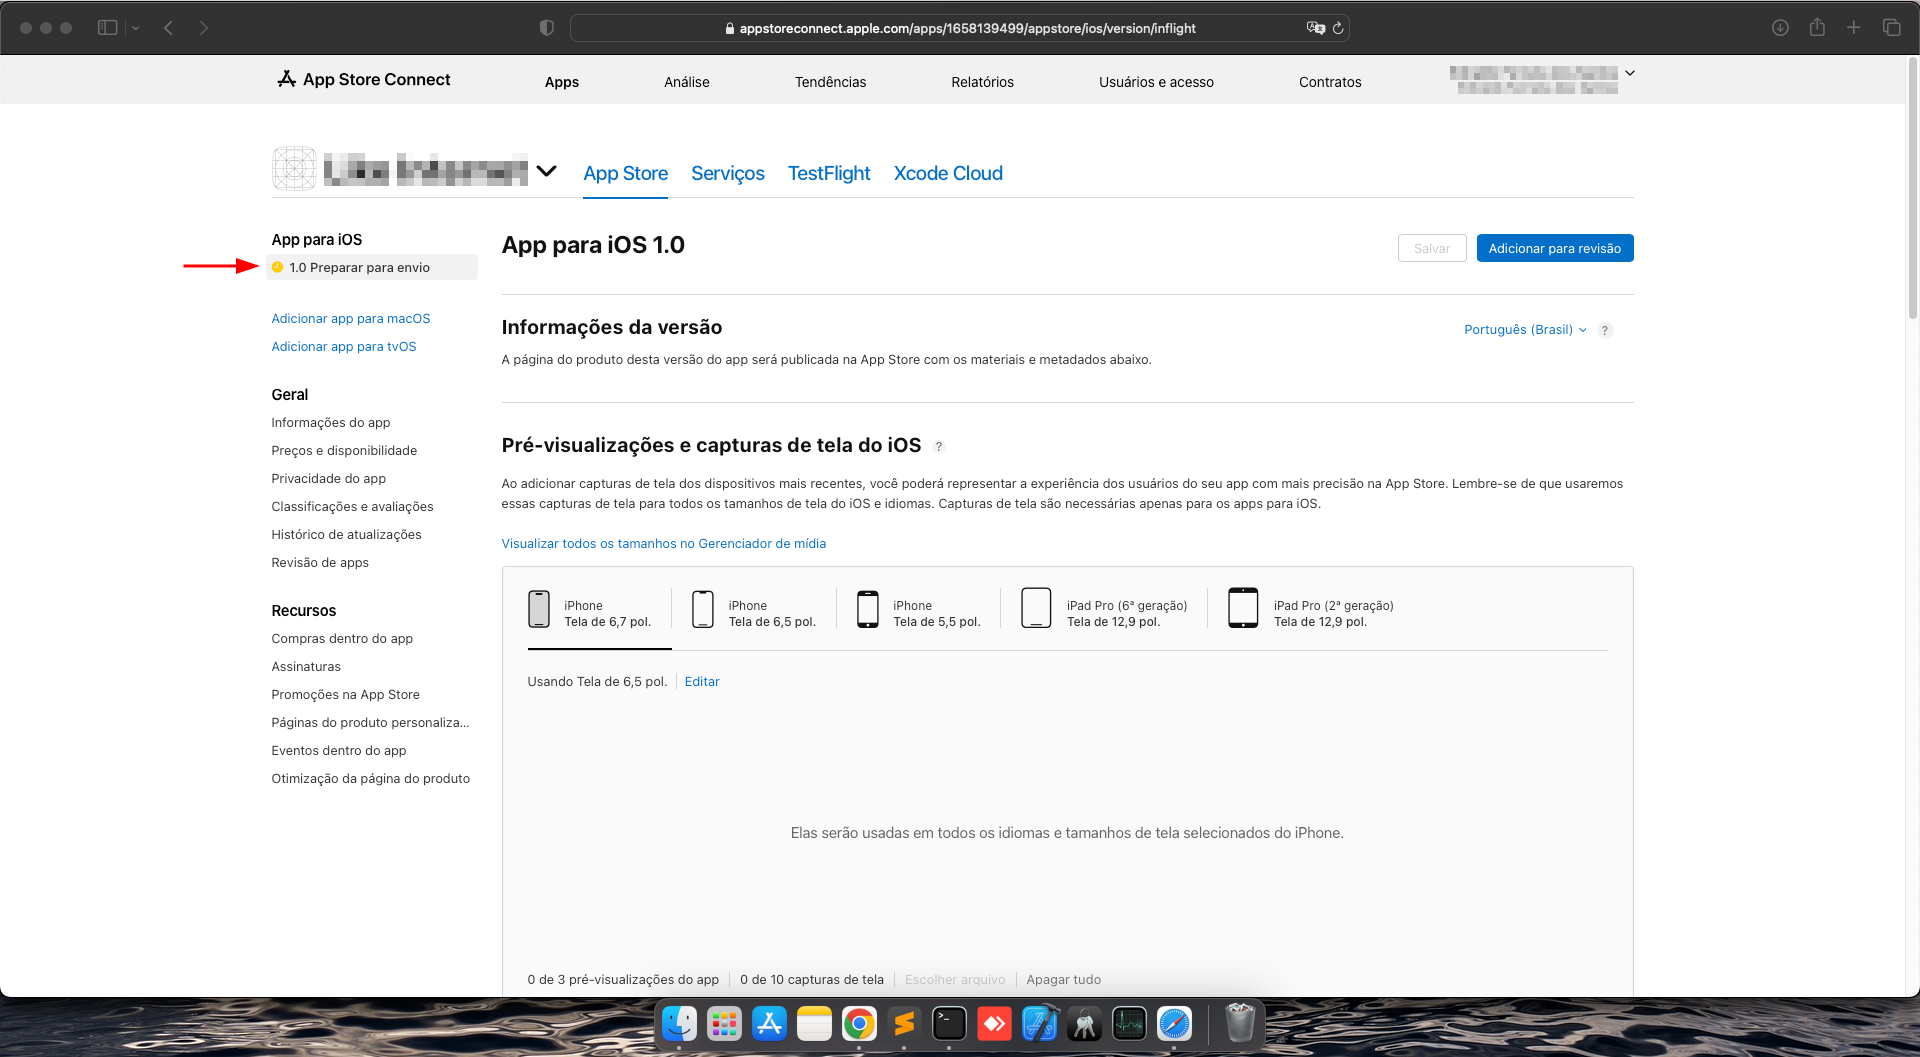Open help for Informações da versão language
This screenshot has height=1057, width=1920.
[x=1605, y=331]
